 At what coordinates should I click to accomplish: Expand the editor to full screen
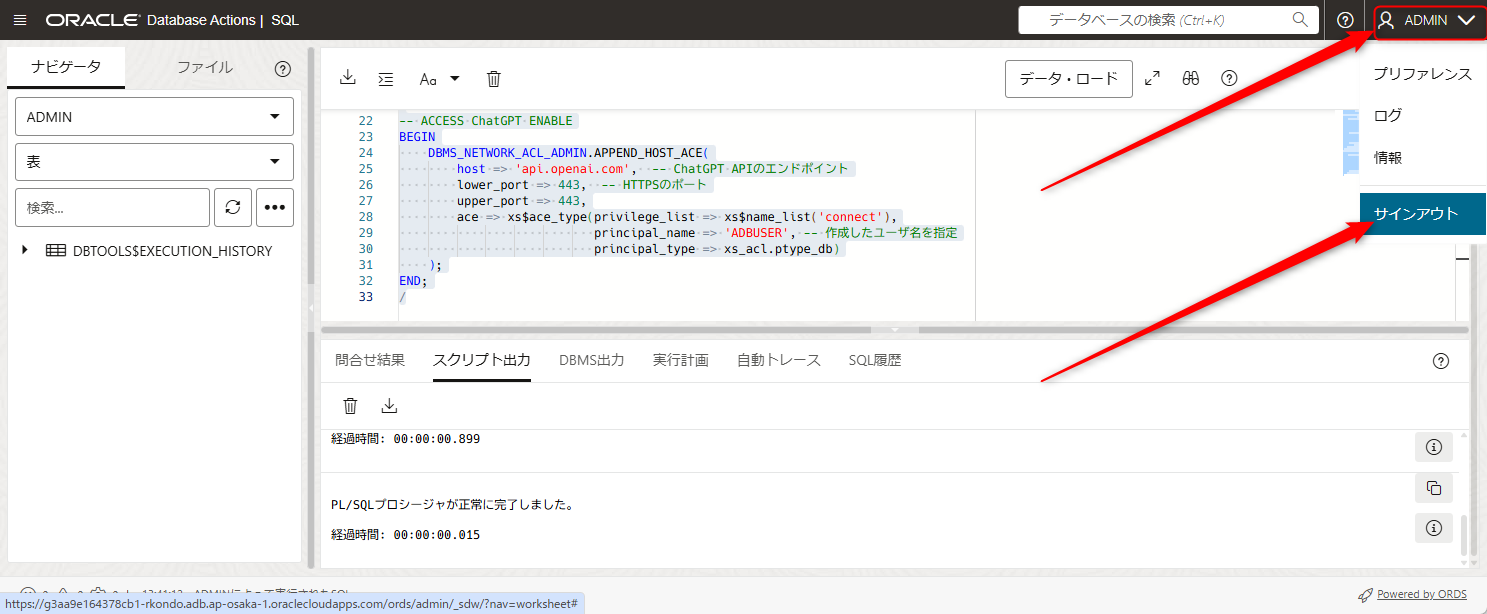point(1153,78)
